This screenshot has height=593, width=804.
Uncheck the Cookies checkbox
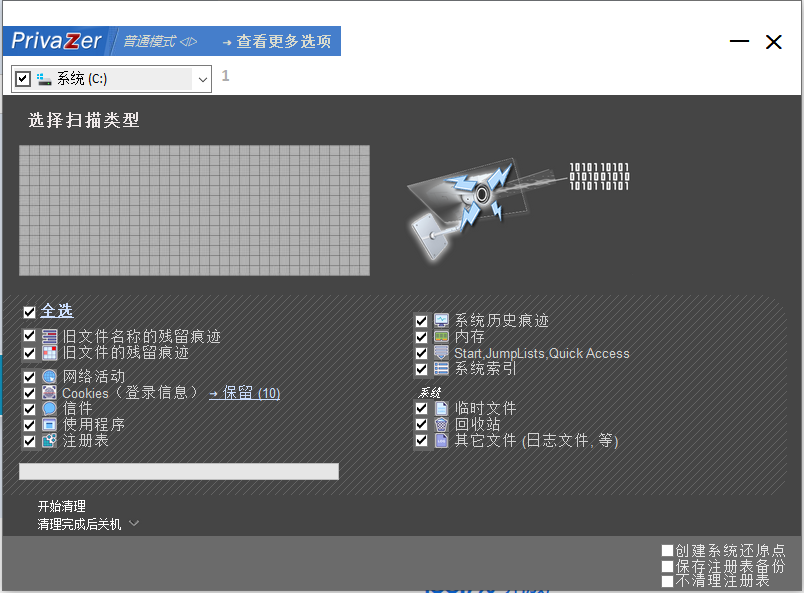pyautogui.click(x=29, y=393)
